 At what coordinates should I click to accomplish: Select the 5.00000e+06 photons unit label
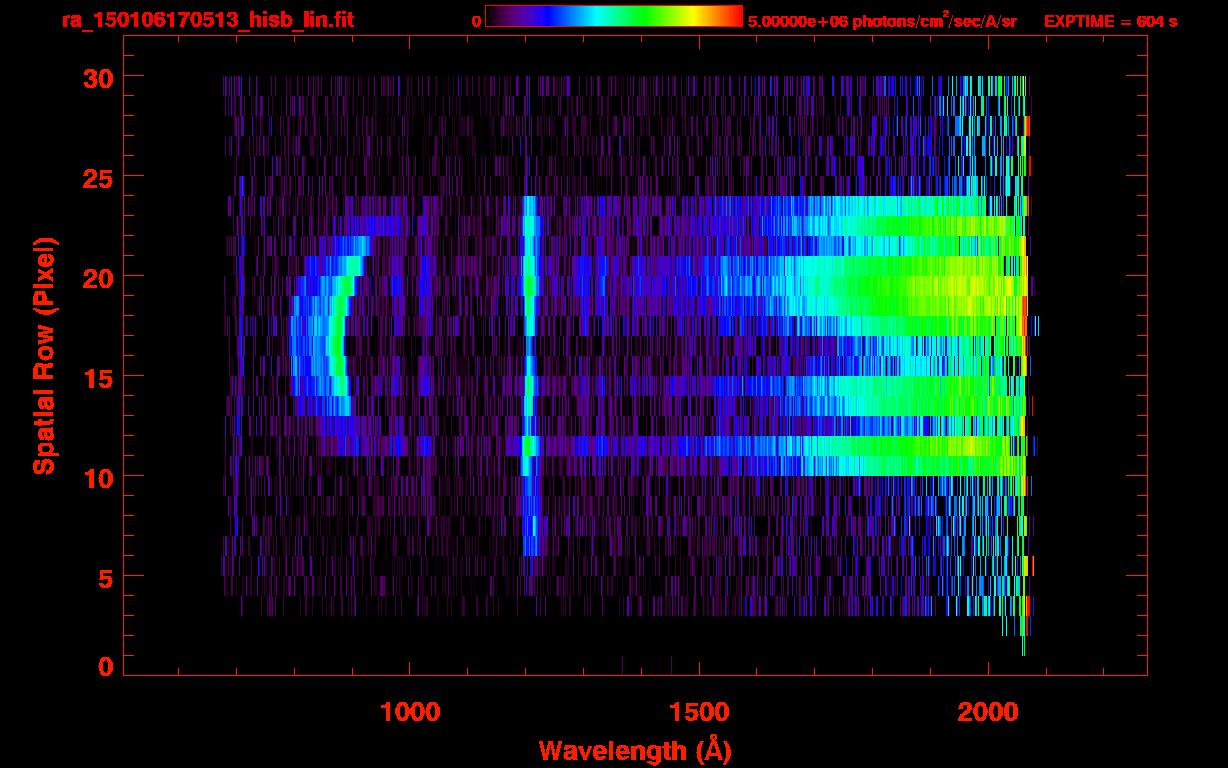click(881, 21)
